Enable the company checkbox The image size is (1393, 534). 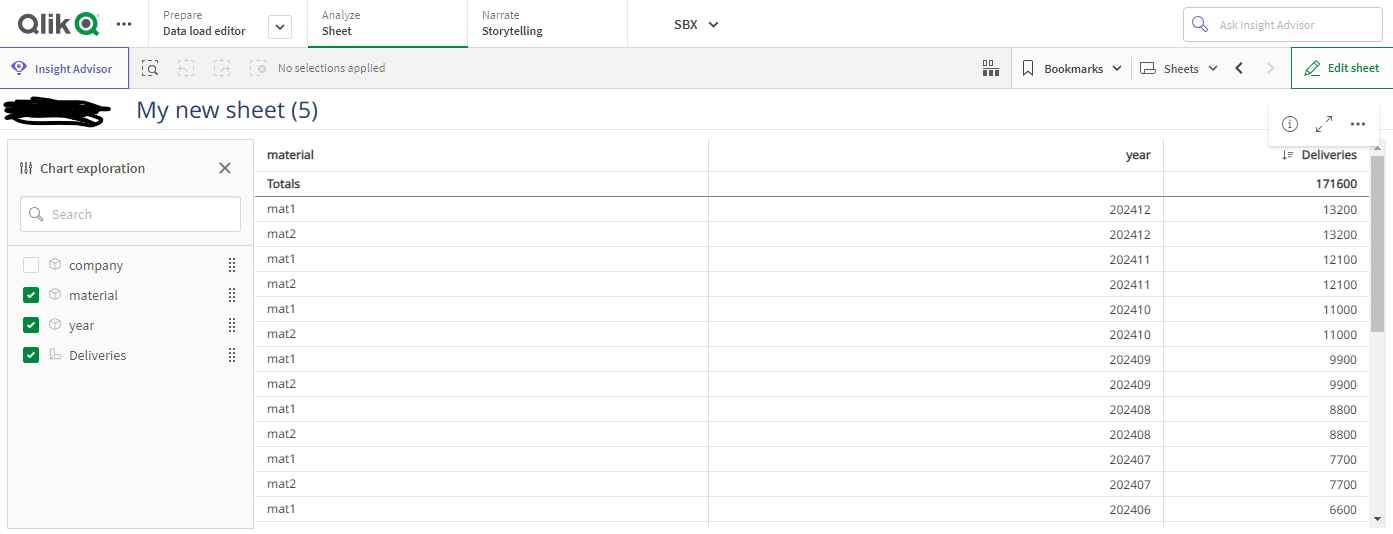[31, 265]
